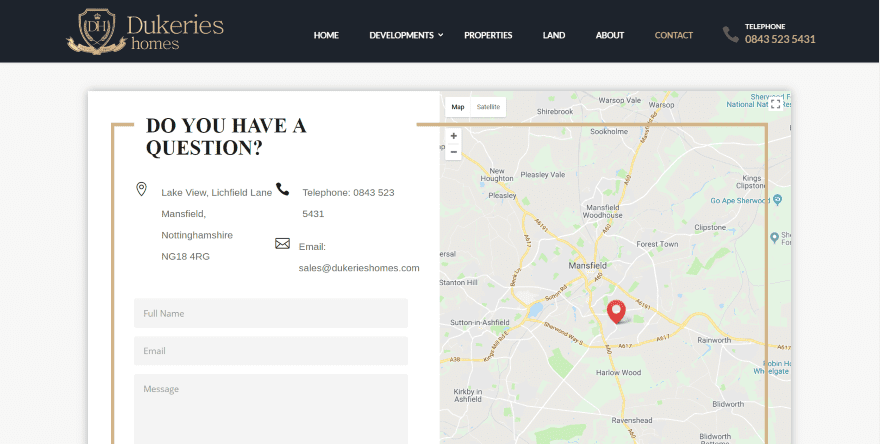This screenshot has width=880, height=444.
Task: Click the envelope icon beside Email
Action: pyautogui.click(x=282, y=243)
